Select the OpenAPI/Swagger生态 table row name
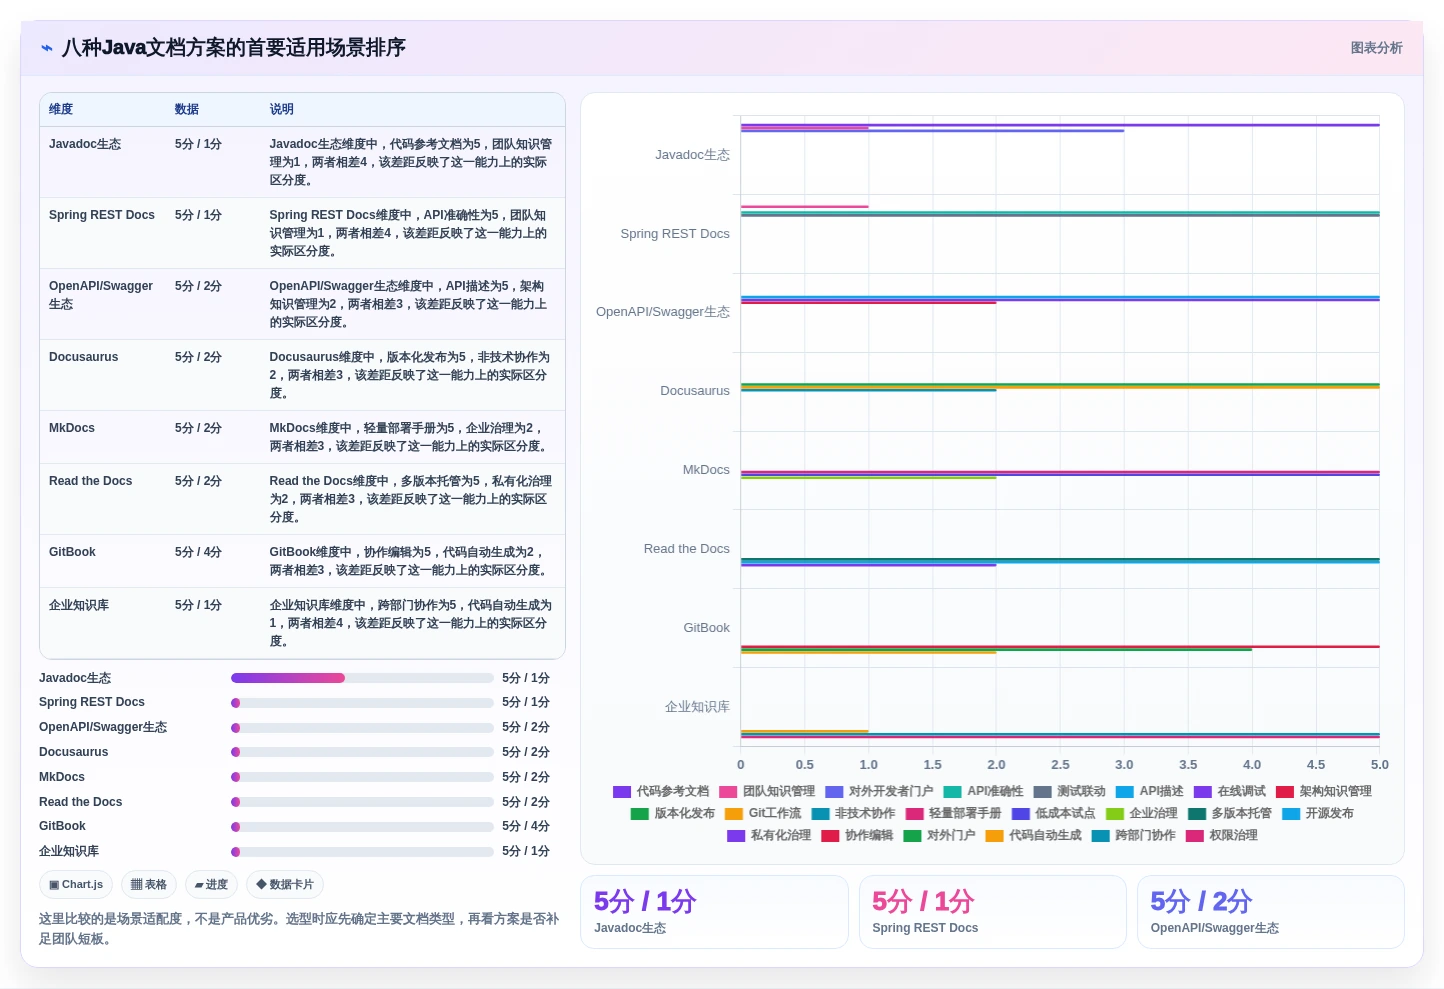The height and width of the screenshot is (989, 1444). pos(101,295)
